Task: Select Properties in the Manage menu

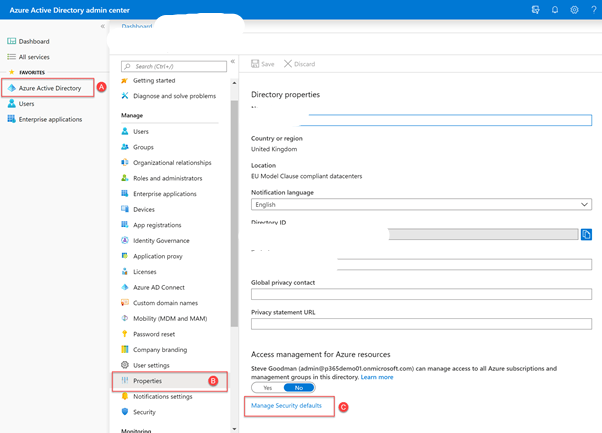Action: click(170, 381)
